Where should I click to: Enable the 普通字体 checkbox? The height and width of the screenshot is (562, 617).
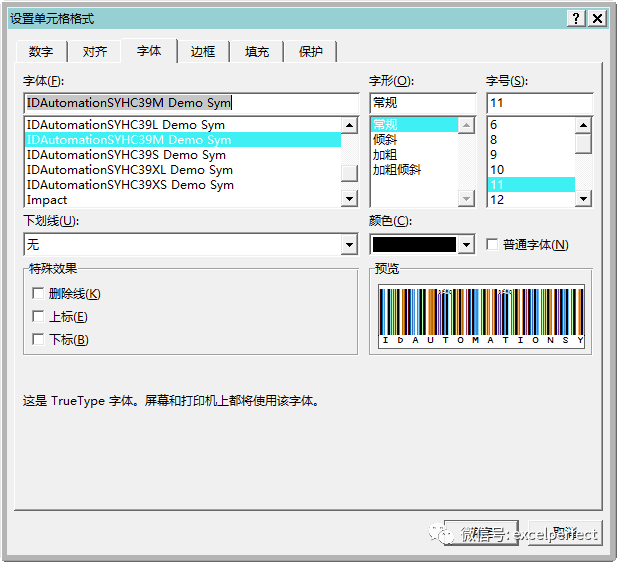point(492,244)
